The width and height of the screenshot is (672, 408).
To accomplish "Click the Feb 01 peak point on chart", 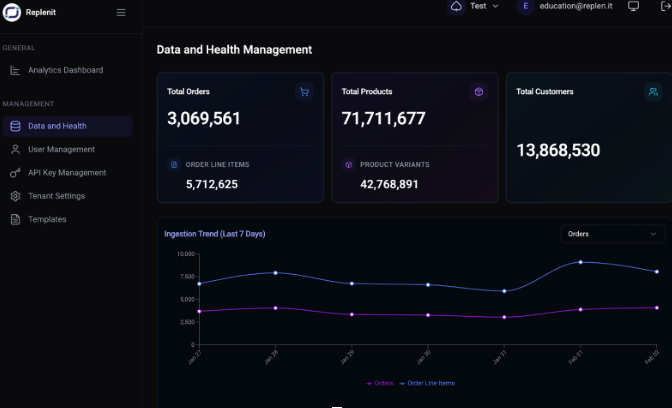I will point(580,262).
